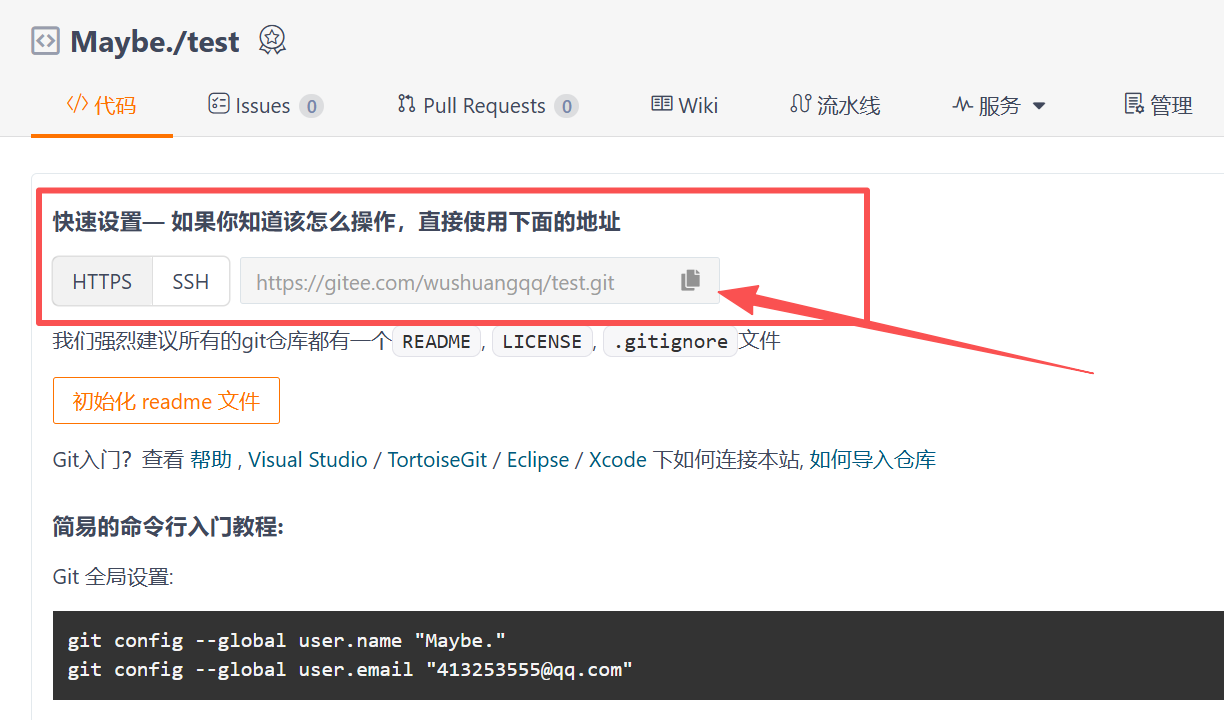Open the 管理 management tab

[x=1158, y=105]
